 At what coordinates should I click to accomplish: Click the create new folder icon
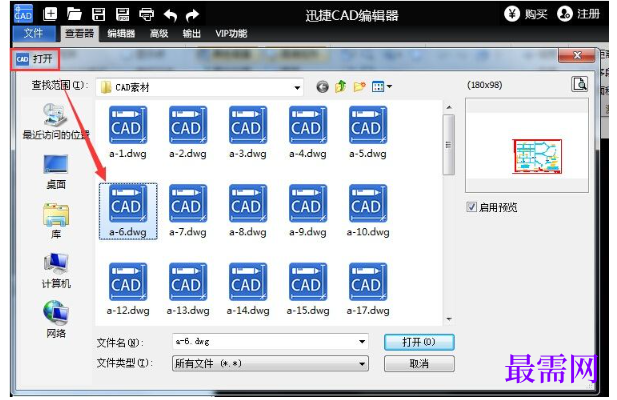pos(359,87)
